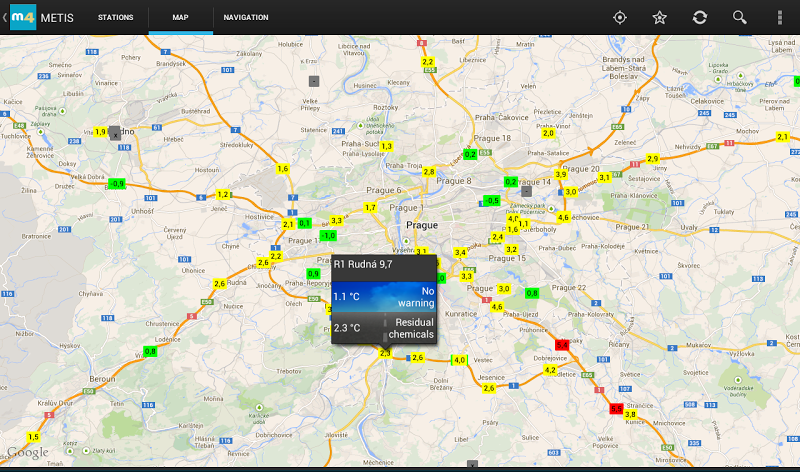Tap the yellow 2,1 marker near Hostivice
Screen dimensions: 800x472
(x=288, y=225)
